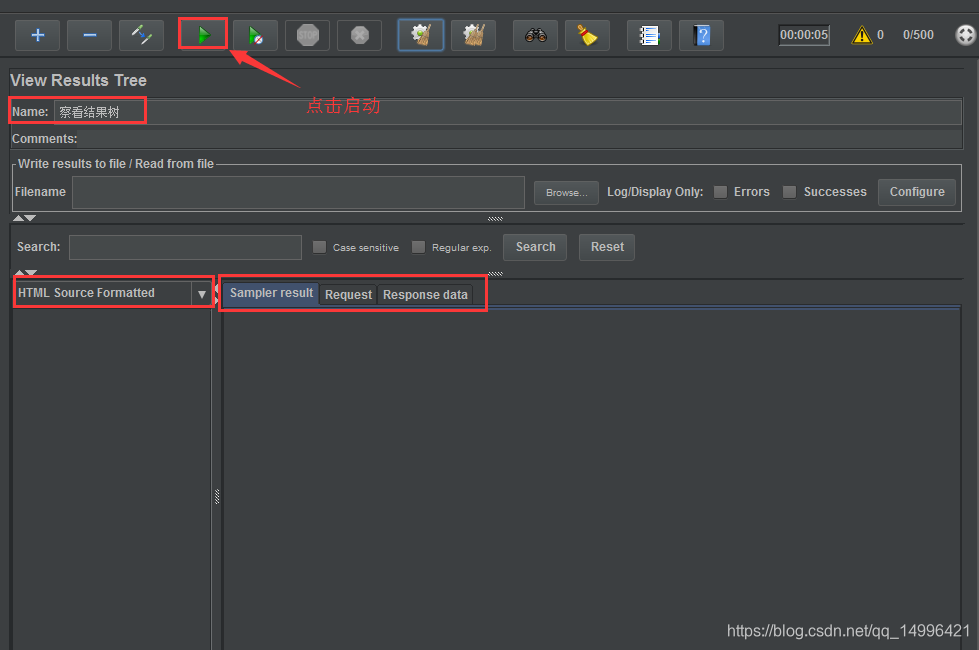Switch to the Request tab
Image resolution: width=979 pixels, height=650 pixels.
point(348,295)
